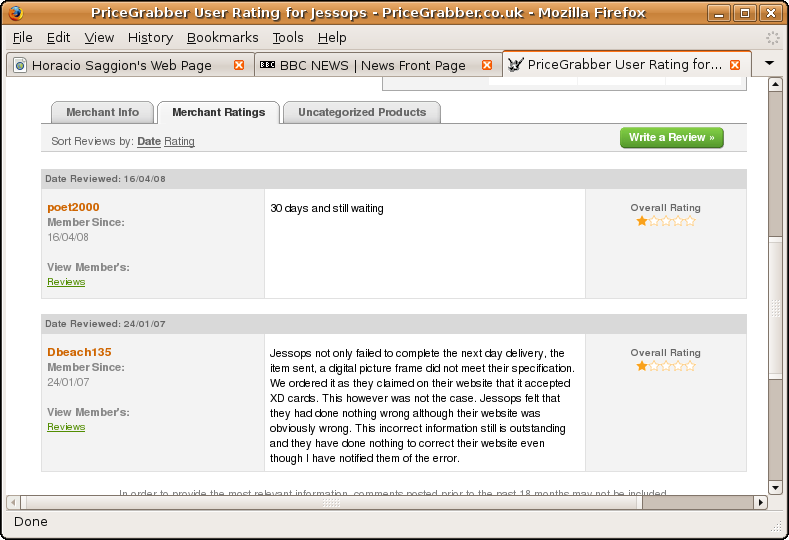Image resolution: width=789 pixels, height=540 pixels.
Task: Open the list-all-tabs dropdown arrow
Action: tap(769, 63)
